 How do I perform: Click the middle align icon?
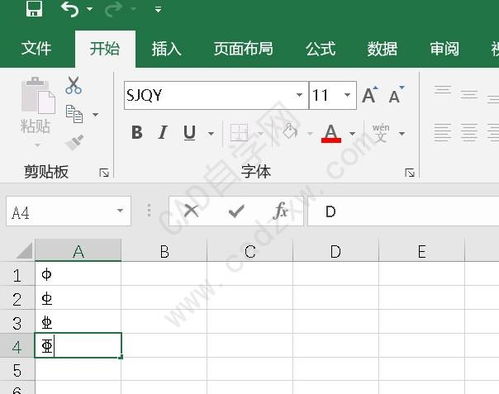[x=469, y=94]
